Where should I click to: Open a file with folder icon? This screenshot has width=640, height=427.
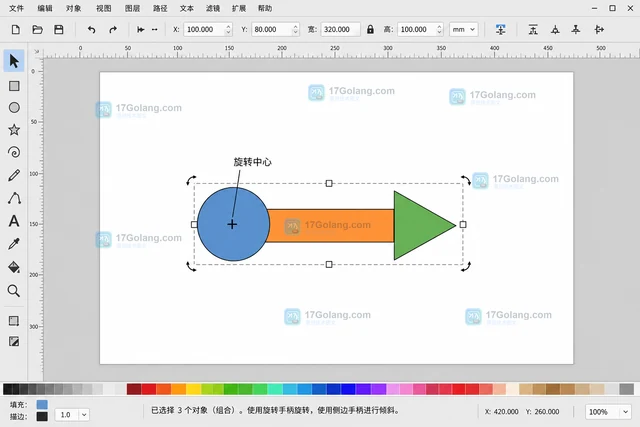point(37,29)
